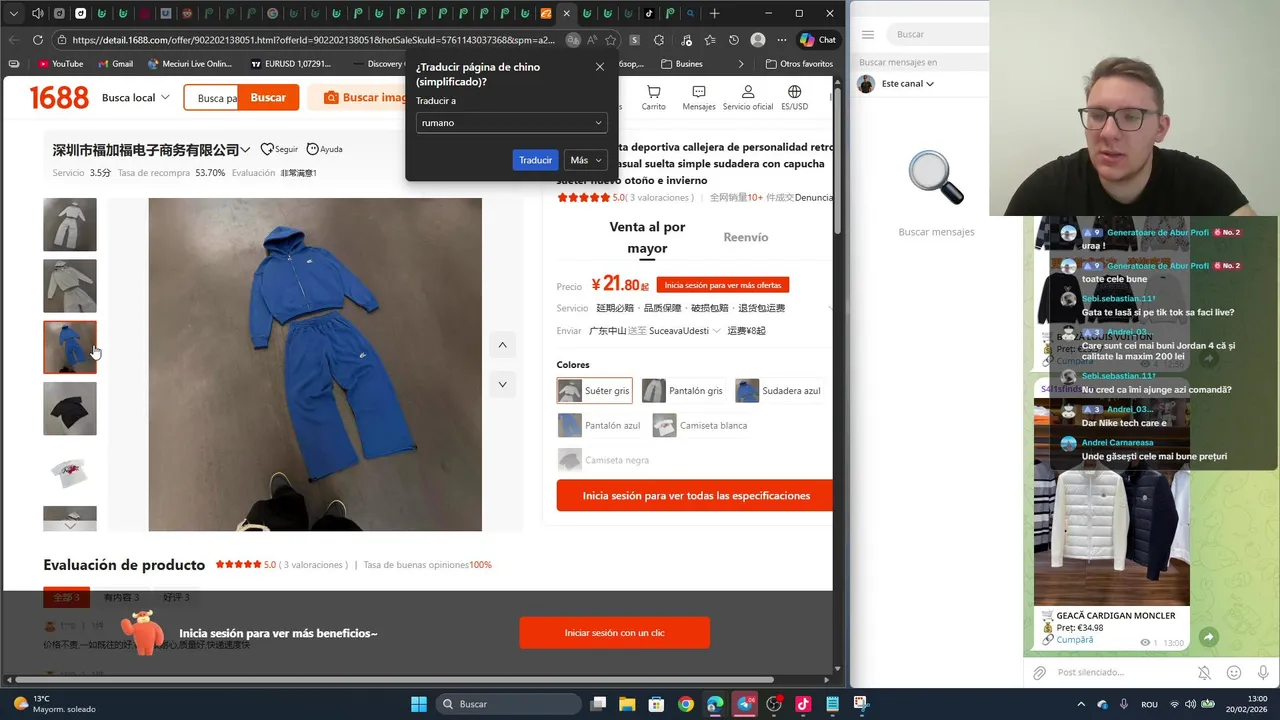Click Inicia sesión para ver todas las especificaciones
The image size is (1280, 720).
696,495
